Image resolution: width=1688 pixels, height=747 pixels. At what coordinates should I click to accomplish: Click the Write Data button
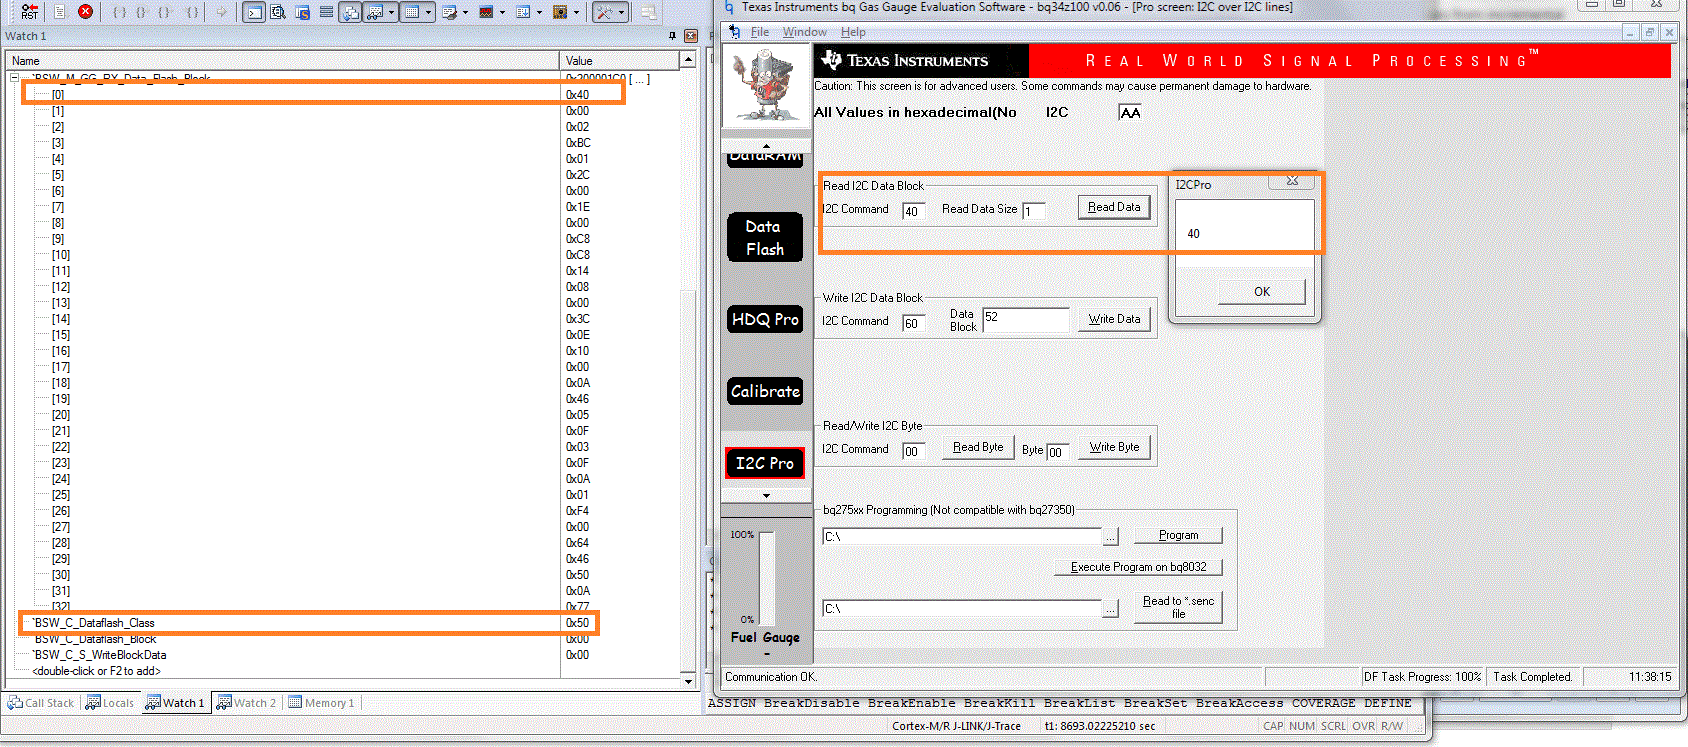[x=1114, y=319]
